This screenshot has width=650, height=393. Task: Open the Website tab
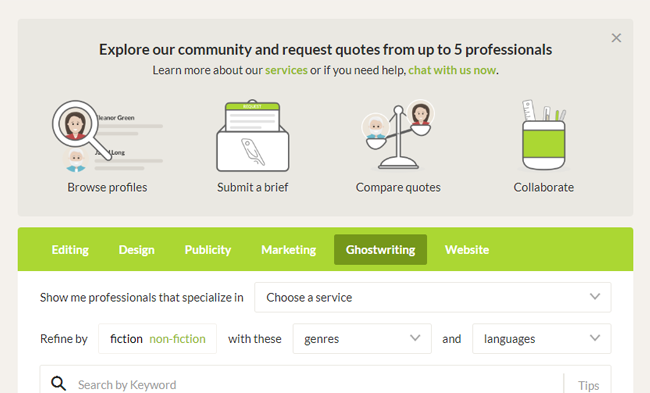coord(467,250)
